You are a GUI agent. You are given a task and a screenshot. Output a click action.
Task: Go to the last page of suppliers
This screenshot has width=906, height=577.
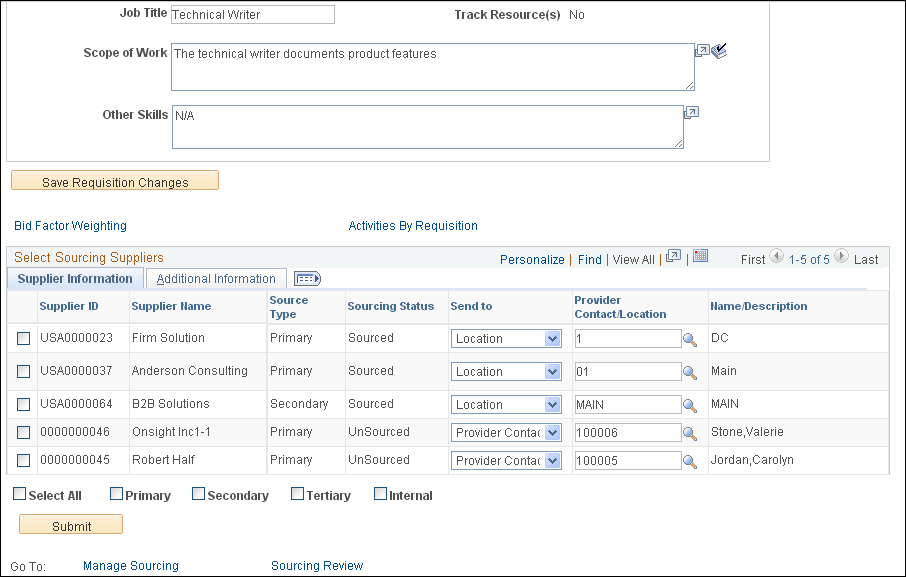866,258
